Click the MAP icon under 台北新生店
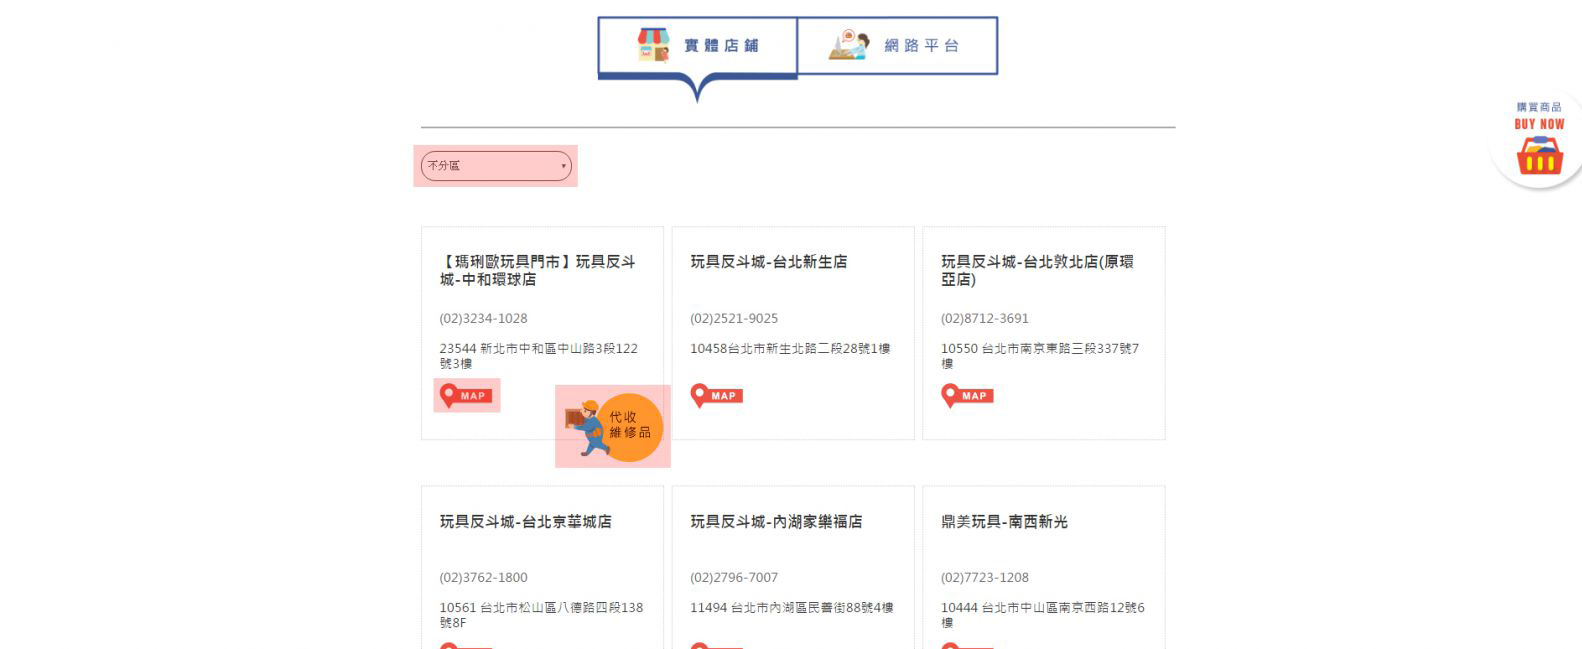This screenshot has width=1582, height=649. 716,395
